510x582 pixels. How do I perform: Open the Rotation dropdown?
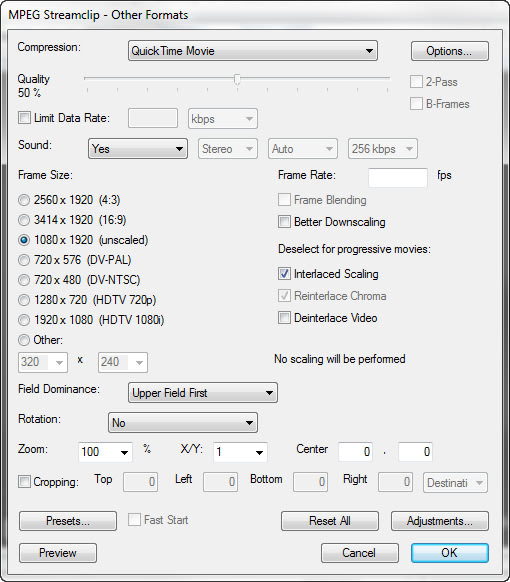[183, 423]
